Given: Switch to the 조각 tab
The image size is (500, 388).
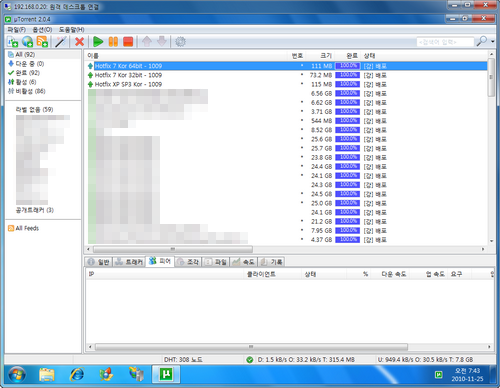Looking at the screenshot, I should pyautogui.click(x=188, y=262).
